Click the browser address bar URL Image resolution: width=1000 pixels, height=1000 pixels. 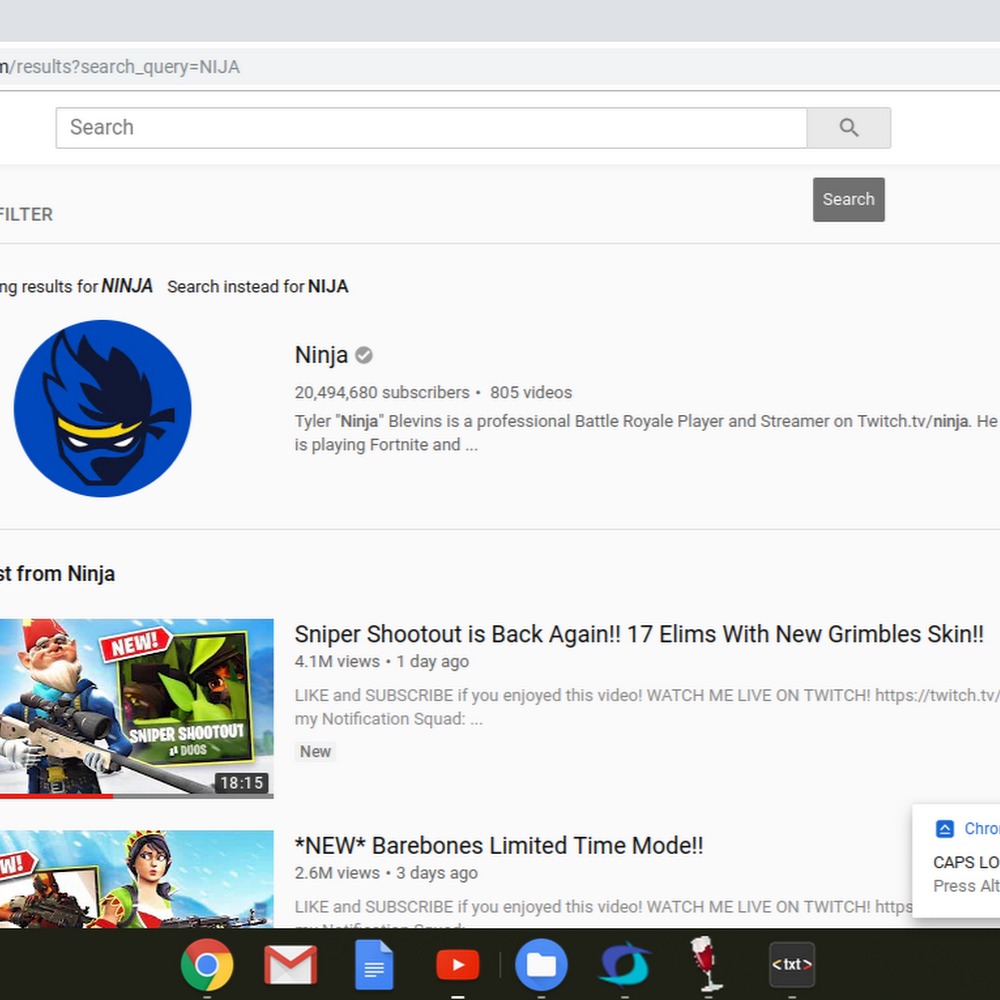(120, 67)
